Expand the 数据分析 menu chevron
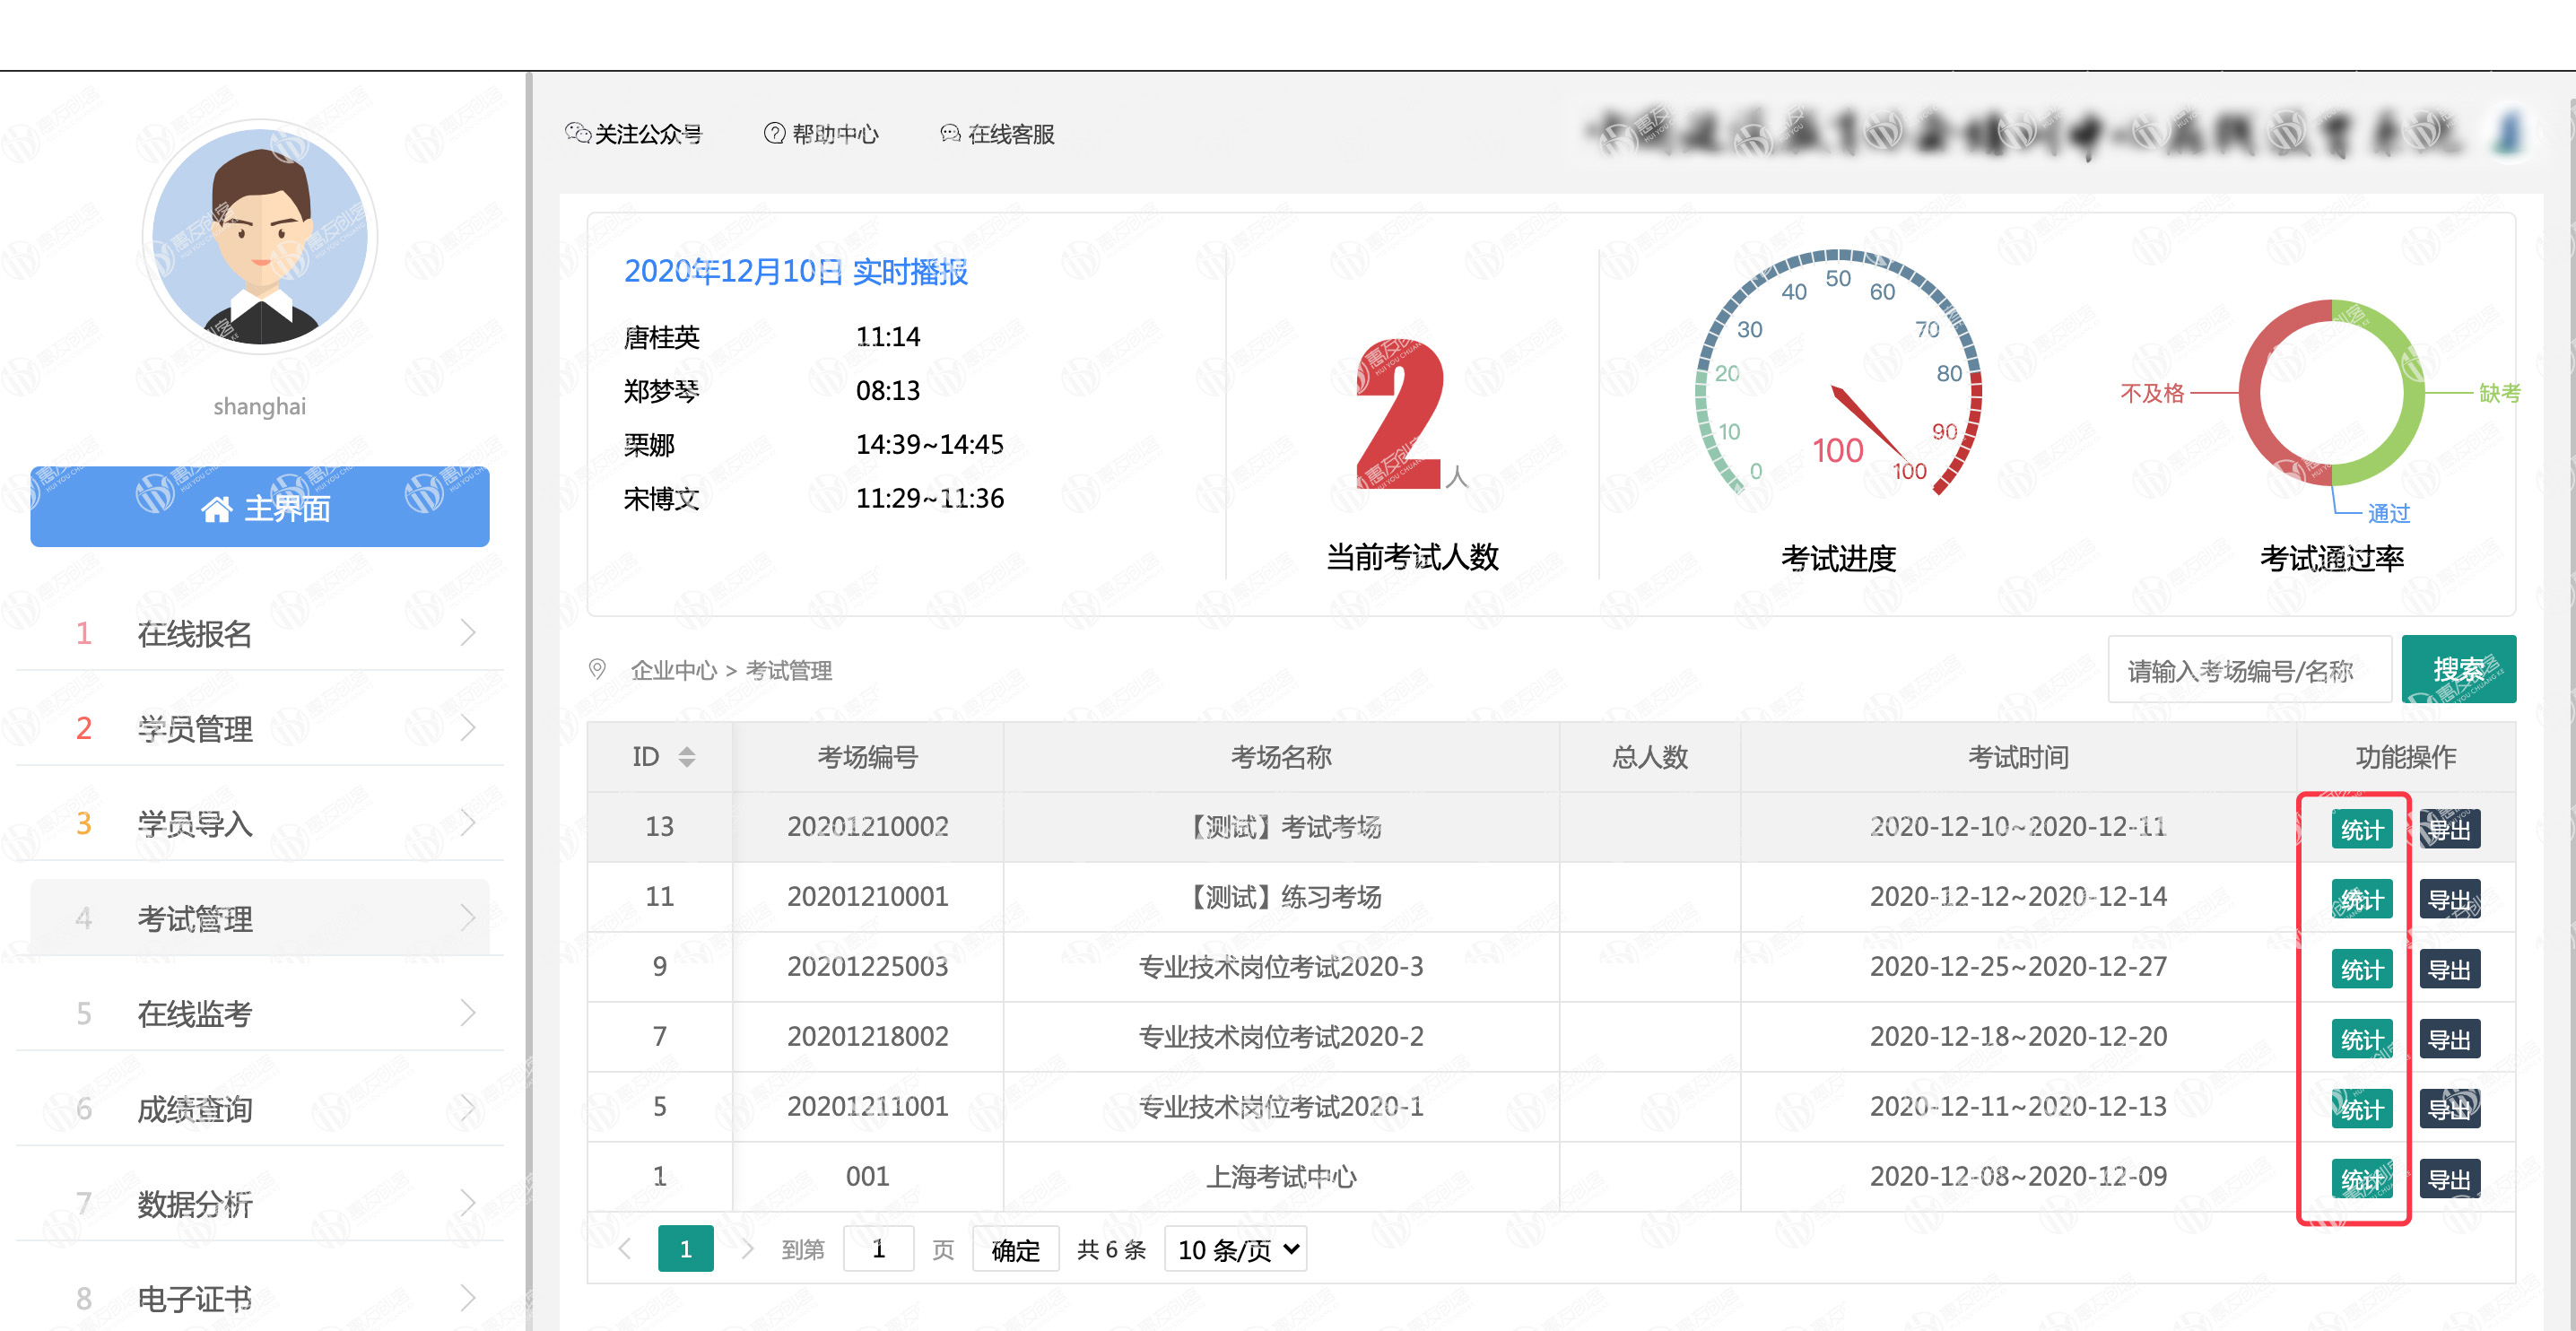 (468, 1203)
